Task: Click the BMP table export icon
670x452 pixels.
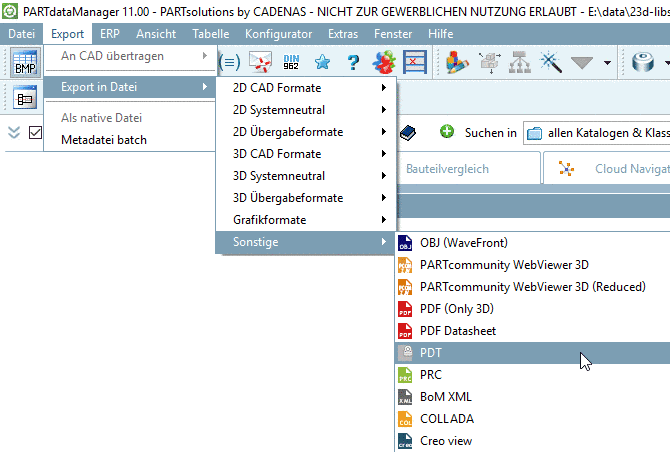Action: 25,62
